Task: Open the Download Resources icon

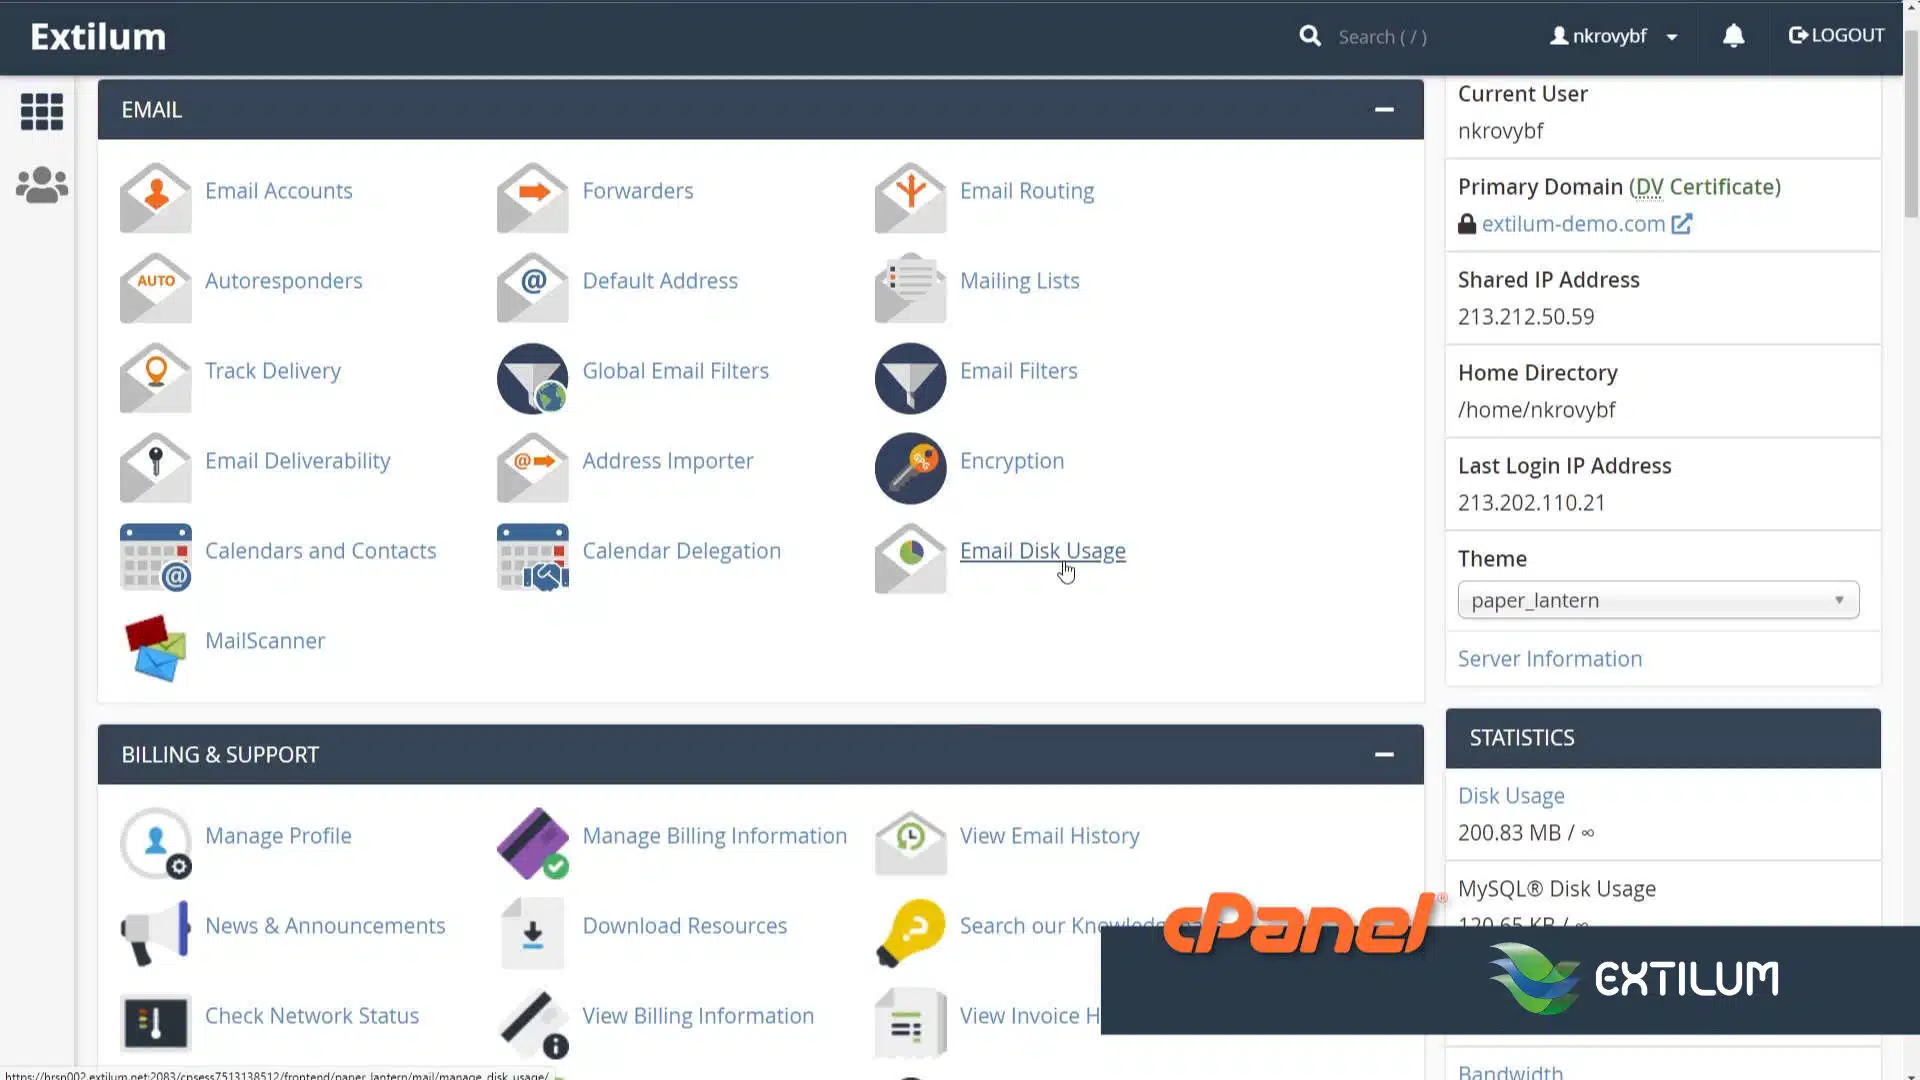Action: (532, 932)
